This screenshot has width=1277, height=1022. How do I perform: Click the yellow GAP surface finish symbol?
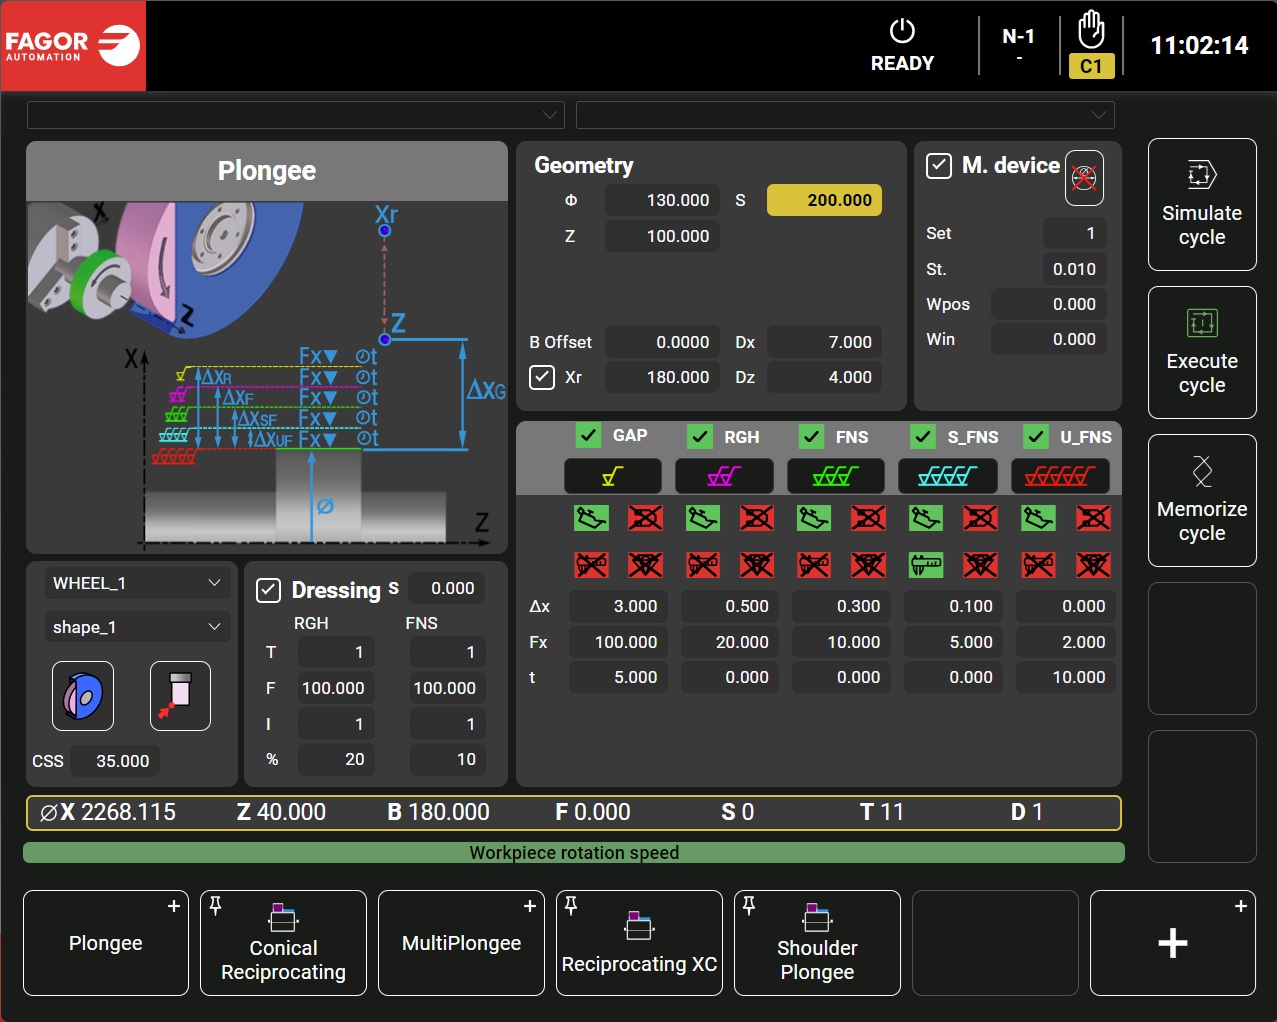point(613,477)
